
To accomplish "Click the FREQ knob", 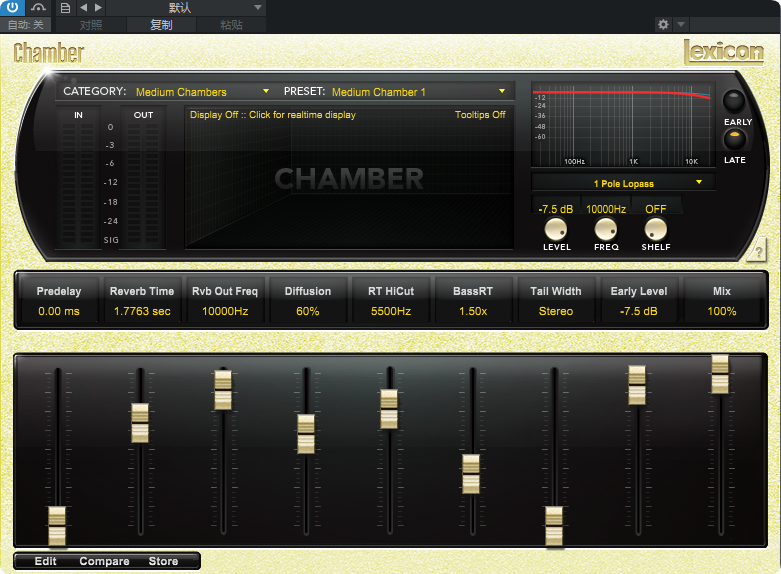I will tap(606, 229).
